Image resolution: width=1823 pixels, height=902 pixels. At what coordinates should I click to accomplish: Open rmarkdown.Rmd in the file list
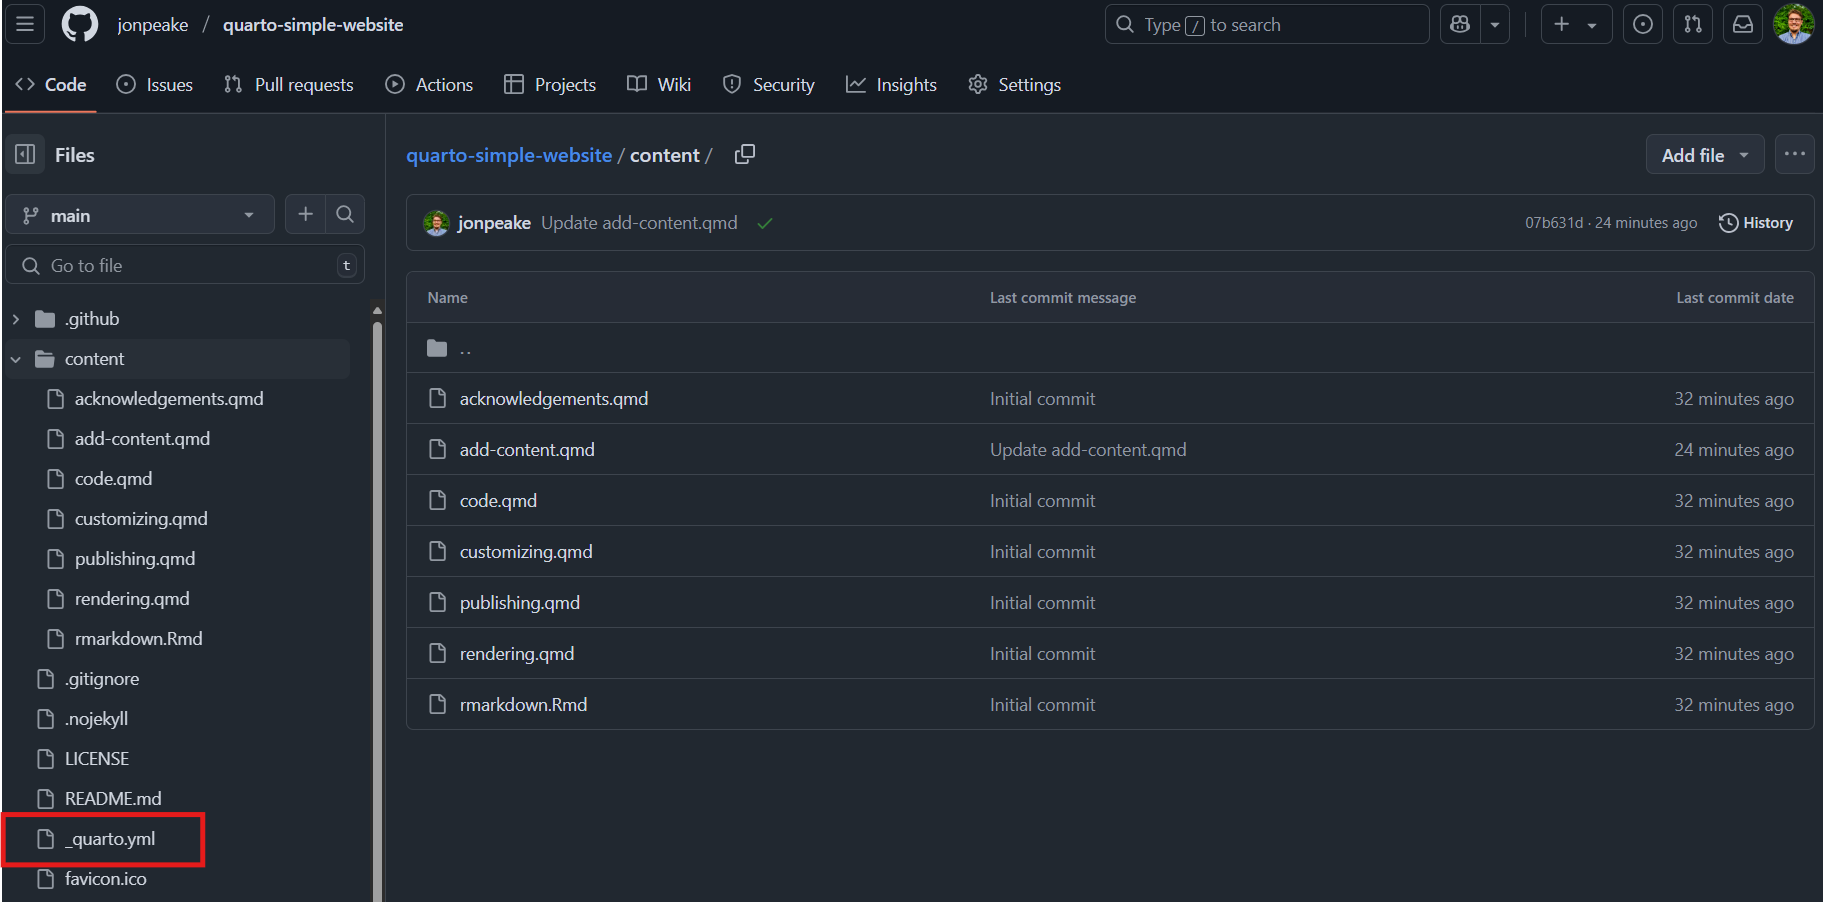point(523,705)
